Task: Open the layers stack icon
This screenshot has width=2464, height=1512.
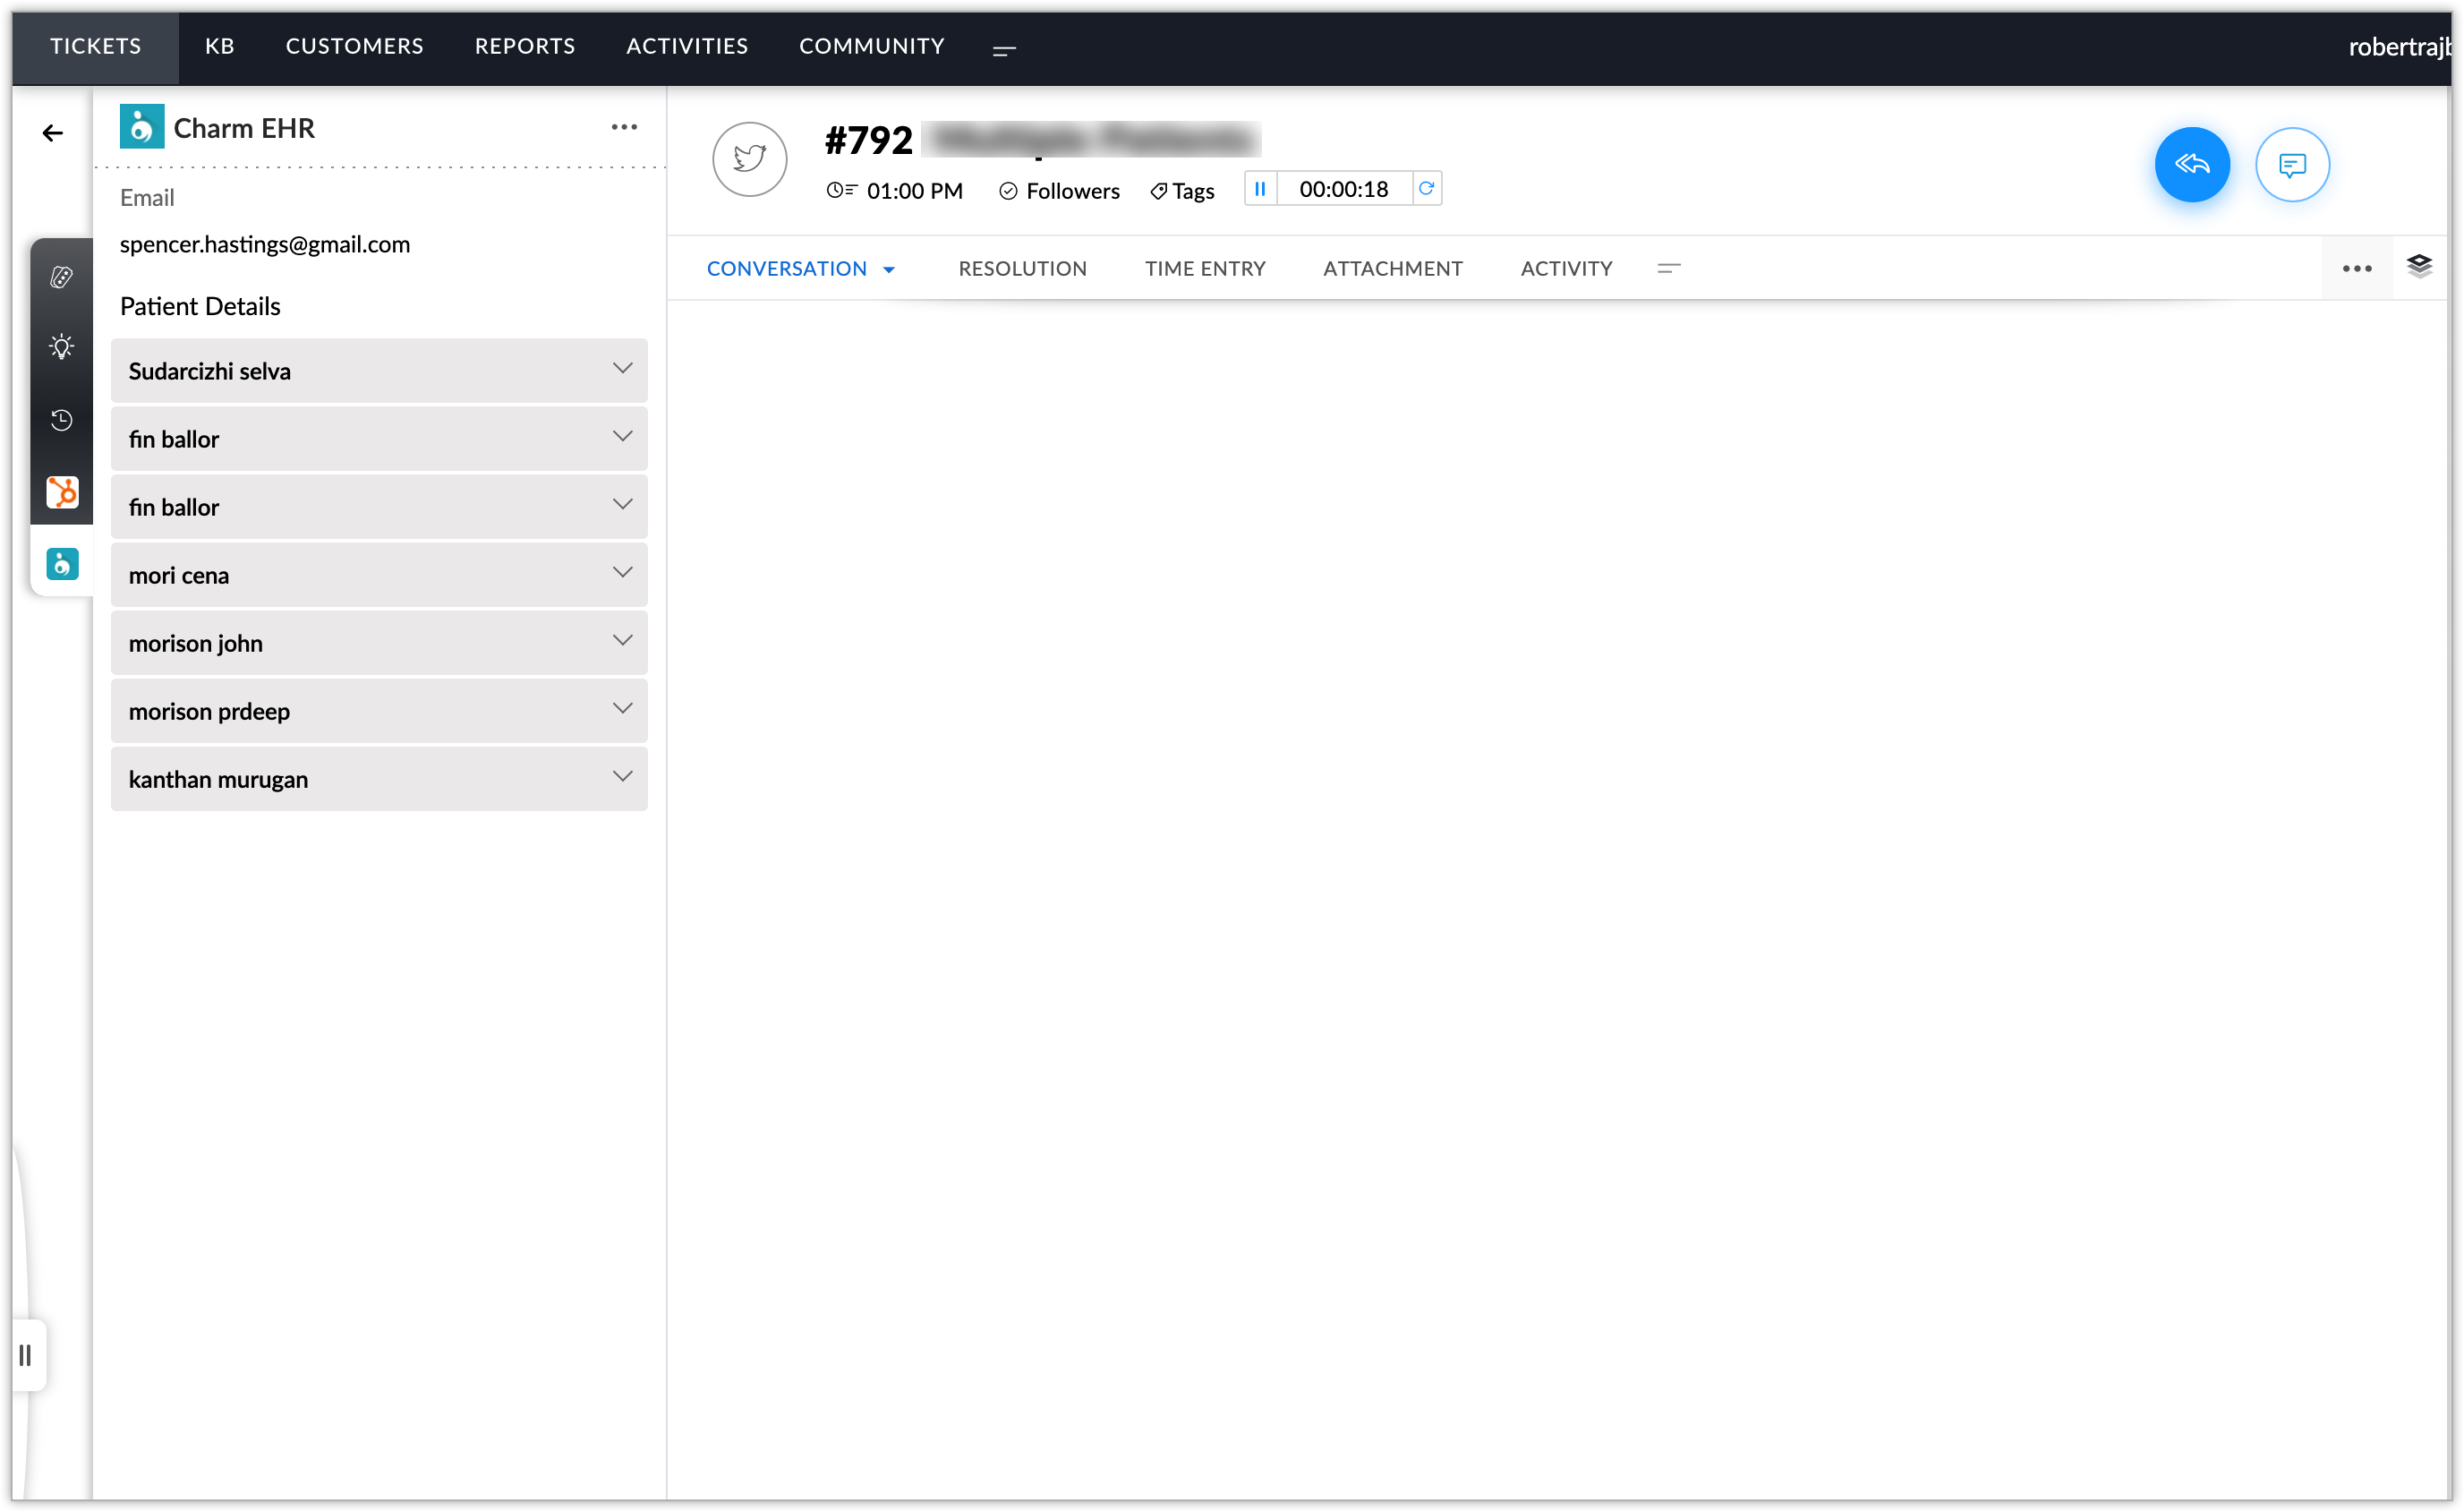Action: 2418,266
